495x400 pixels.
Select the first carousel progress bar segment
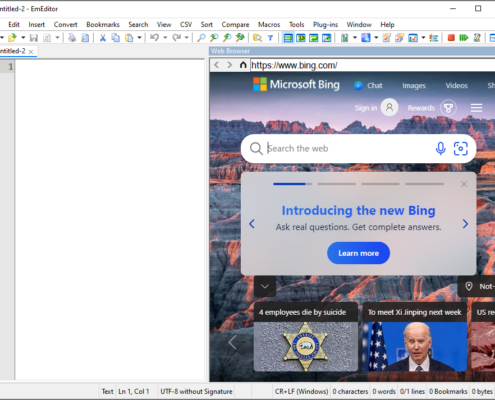coord(292,184)
